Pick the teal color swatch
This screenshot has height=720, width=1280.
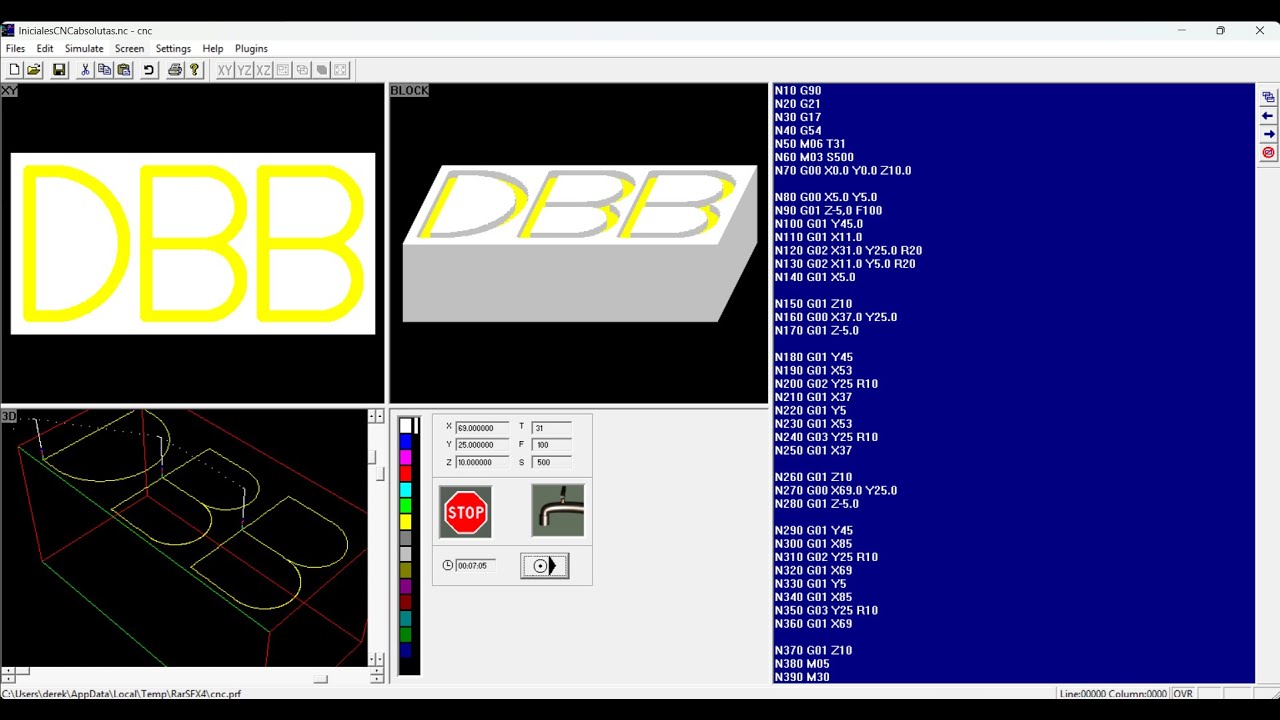(x=405, y=618)
